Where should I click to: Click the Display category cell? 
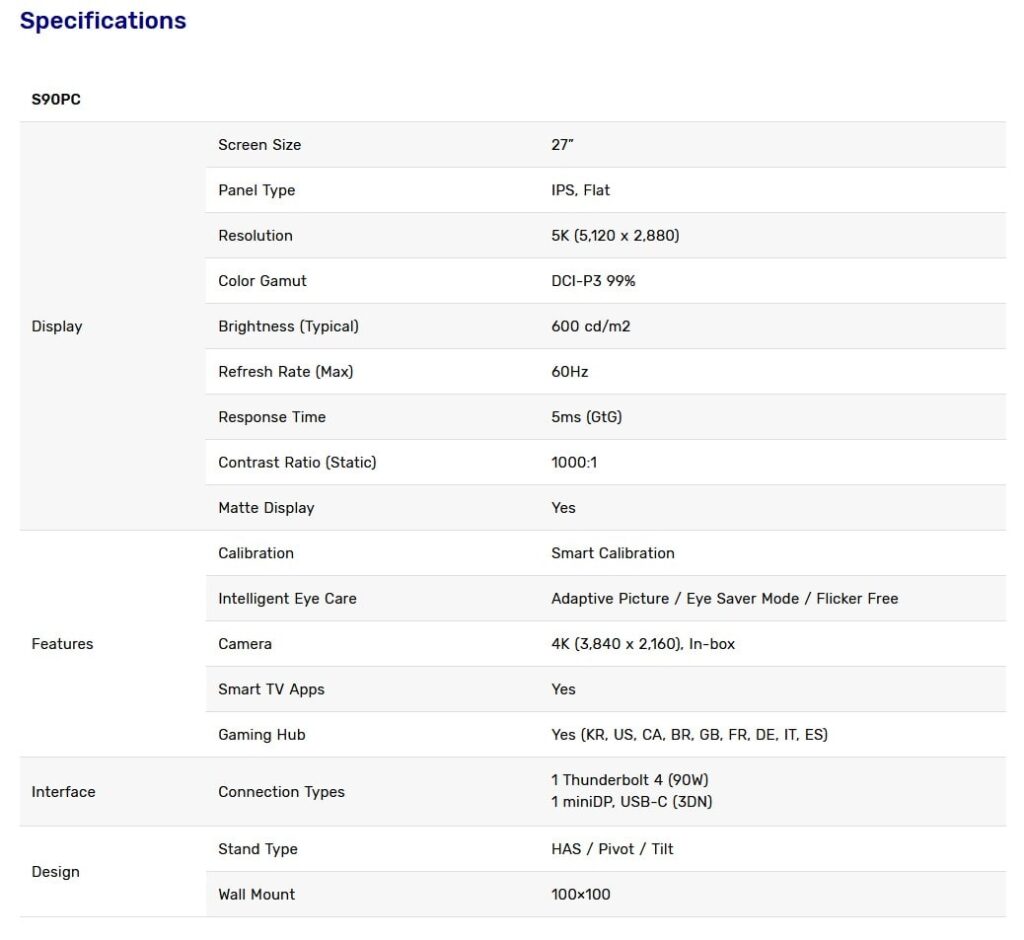pos(57,326)
